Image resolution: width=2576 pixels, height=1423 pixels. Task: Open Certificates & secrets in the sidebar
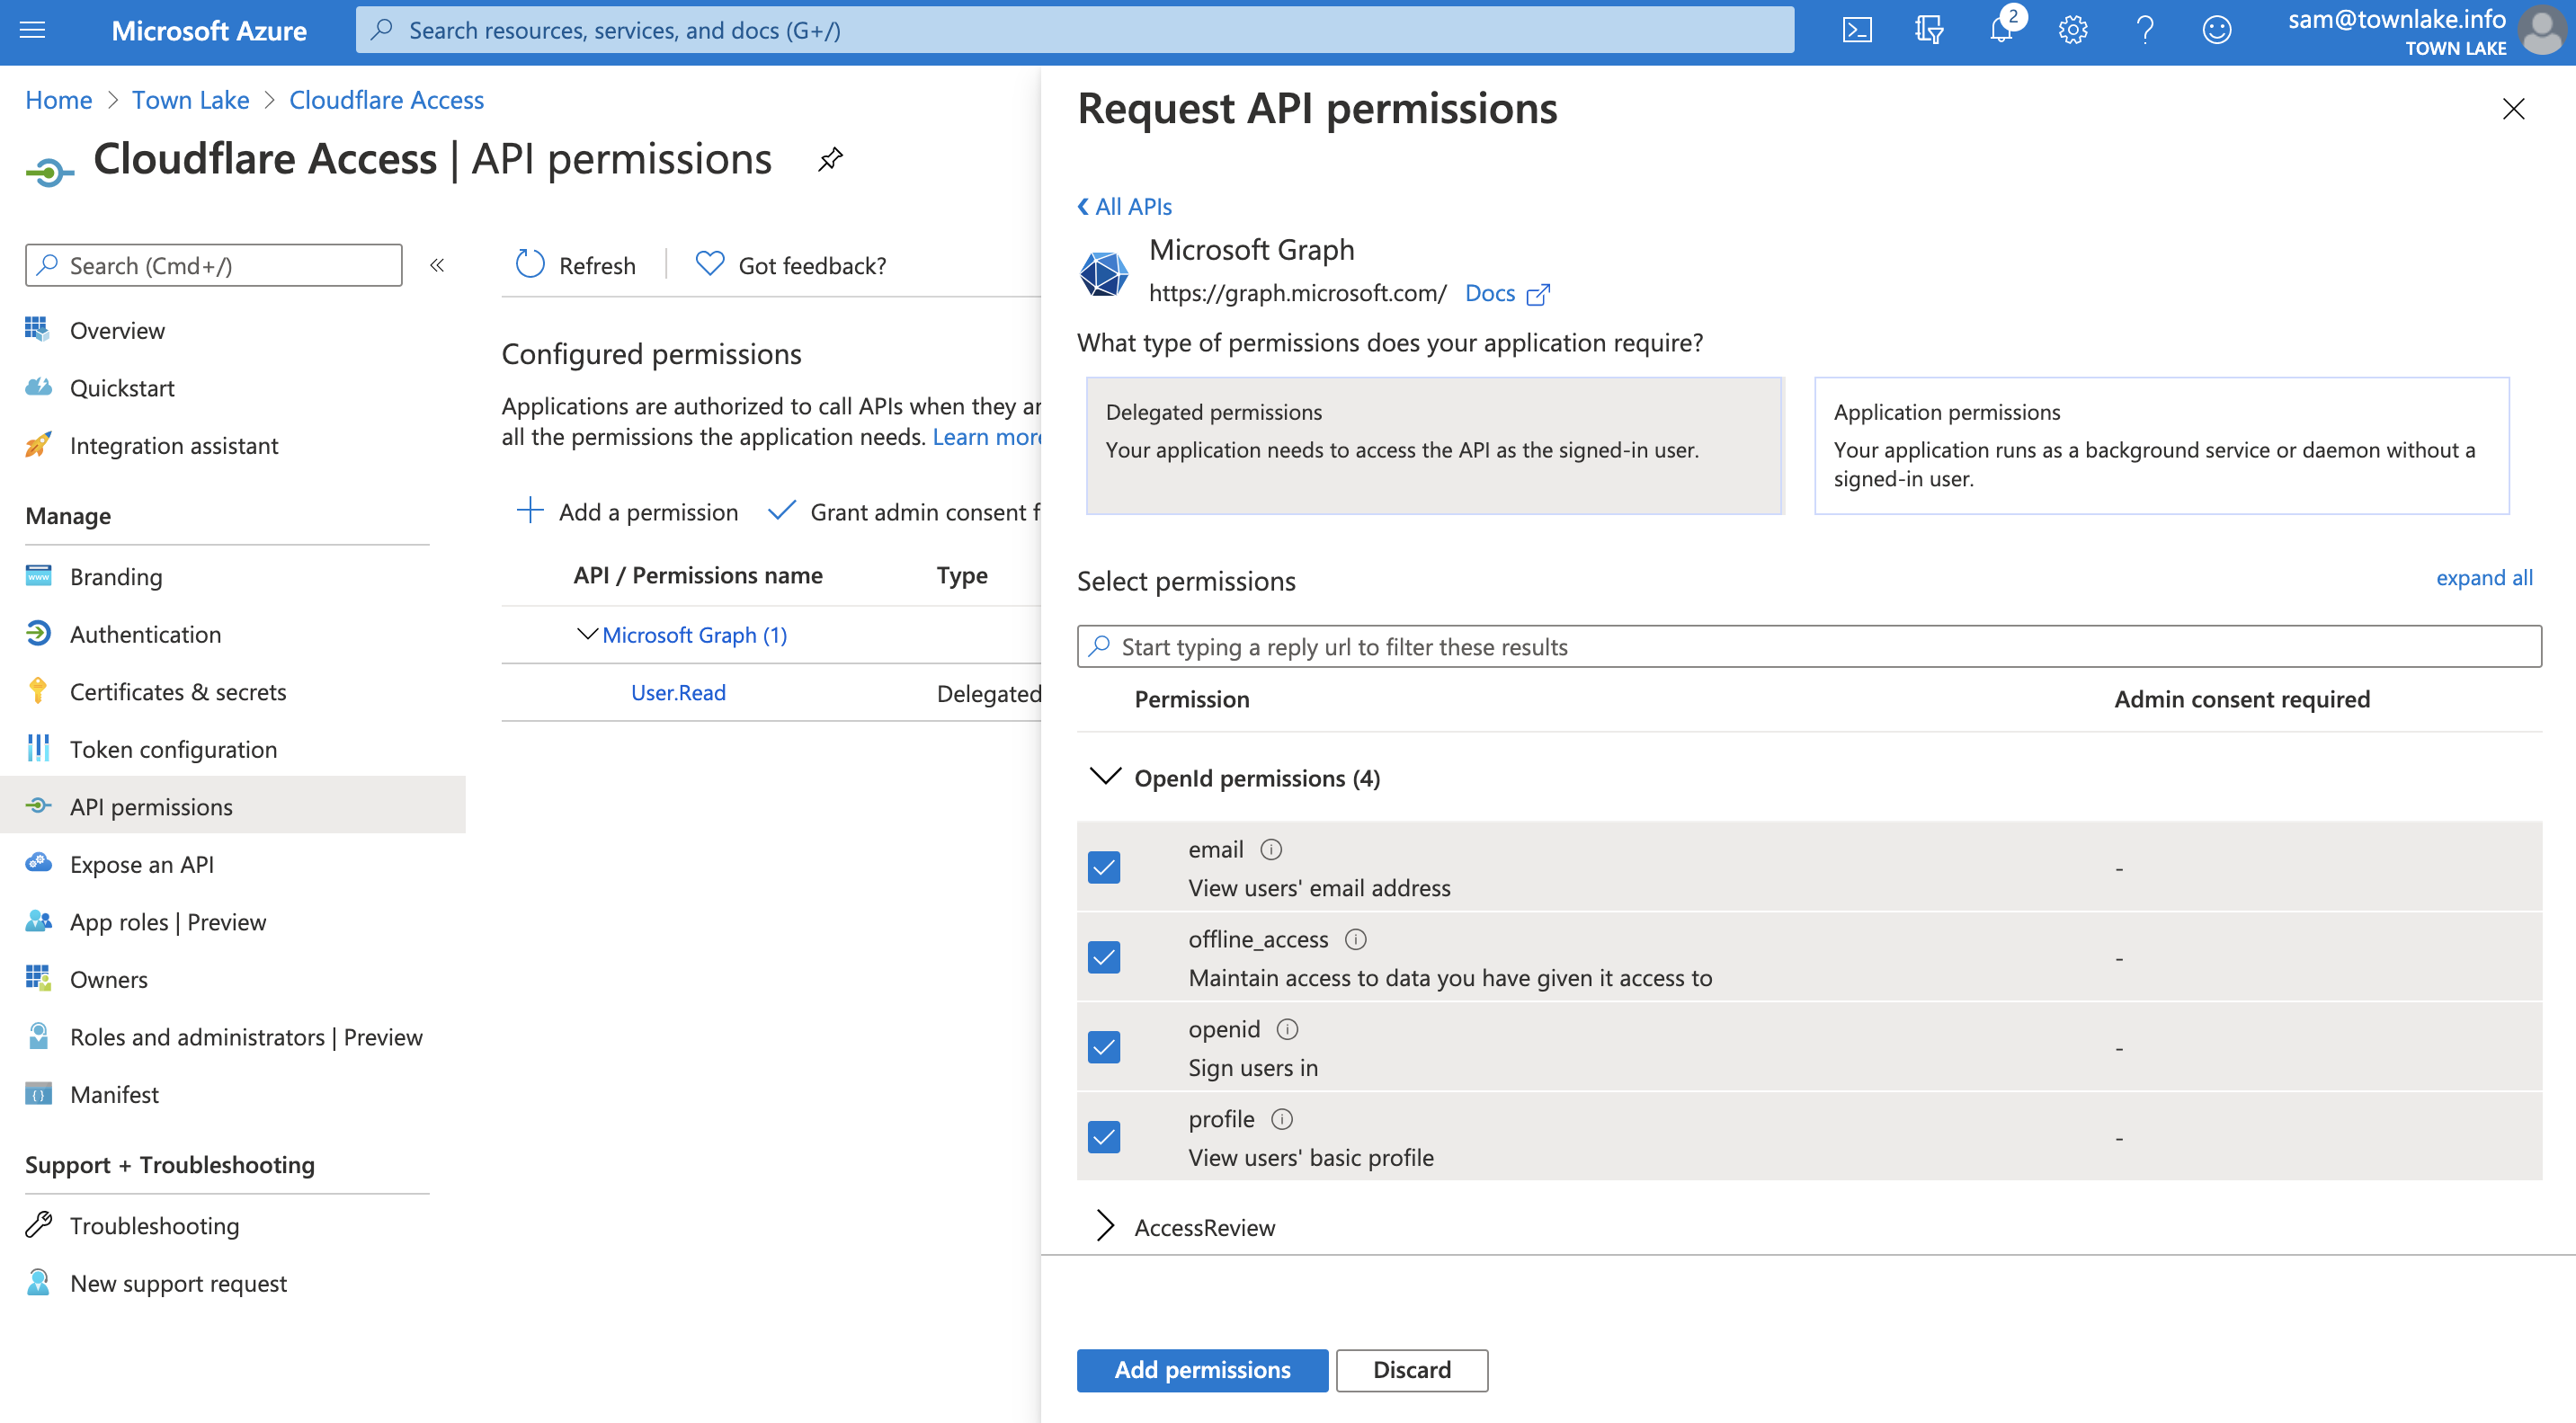pyautogui.click(x=177, y=691)
